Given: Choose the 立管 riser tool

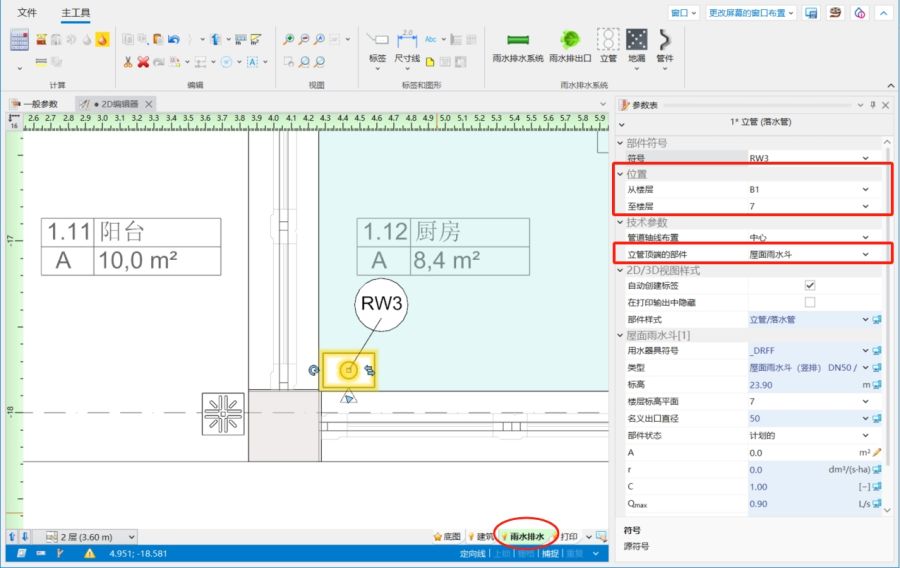Looking at the screenshot, I should point(607,40).
